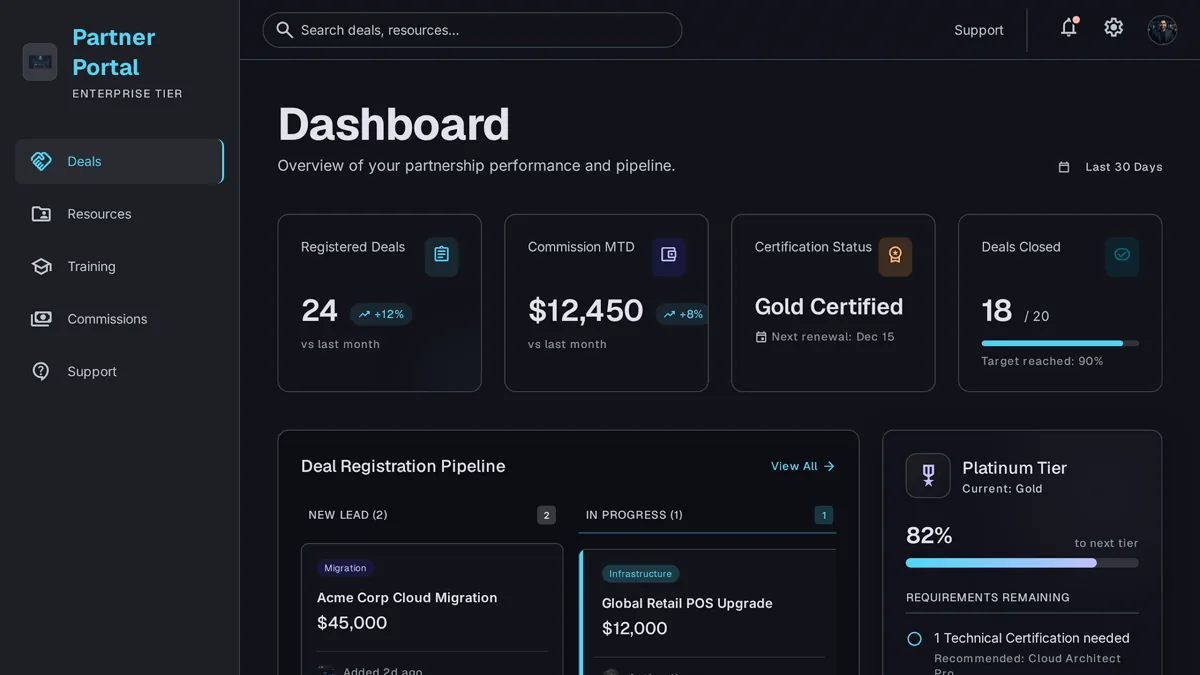This screenshot has height=675, width=1200.
Task: Click the $12,000 deal amount
Action: tap(635, 628)
